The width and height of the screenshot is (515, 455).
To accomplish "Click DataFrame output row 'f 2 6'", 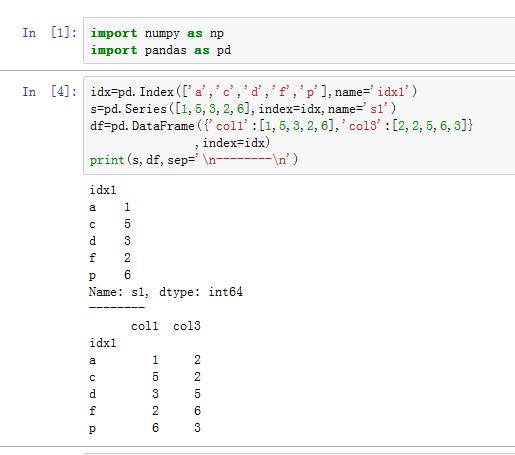I will [x=145, y=411].
